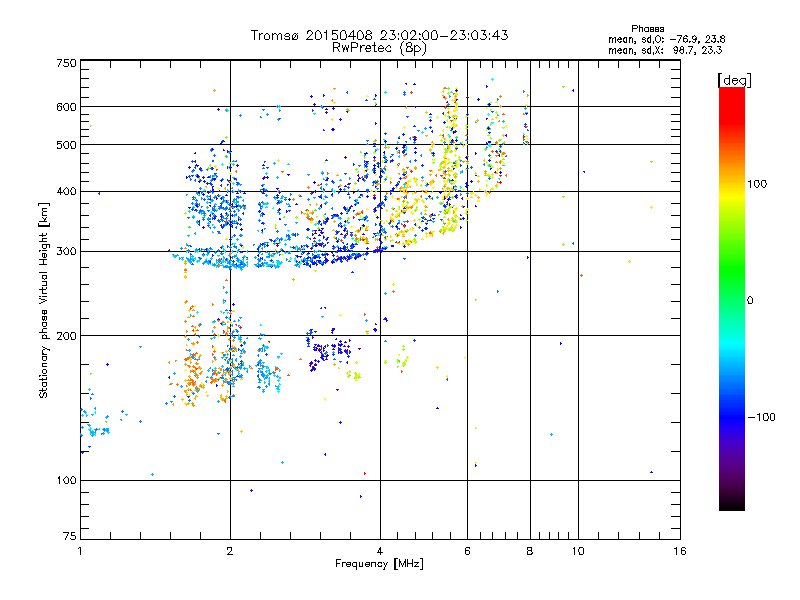
Task: Click the y-axis '500' tick label
Action: pyautogui.click(x=67, y=145)
